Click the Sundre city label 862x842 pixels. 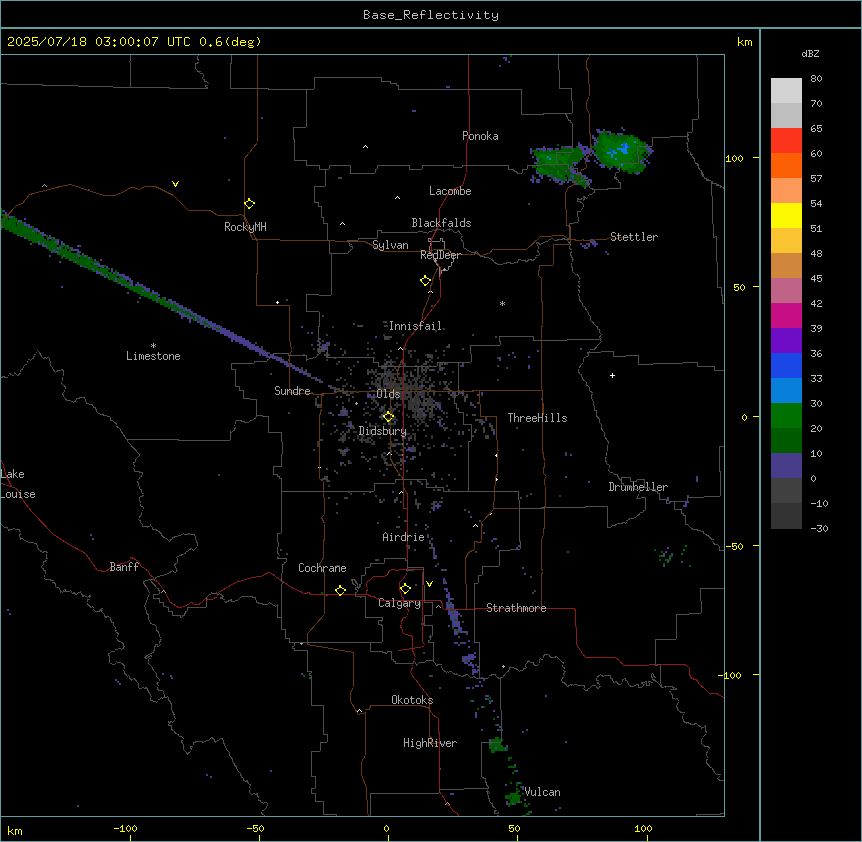292,391
